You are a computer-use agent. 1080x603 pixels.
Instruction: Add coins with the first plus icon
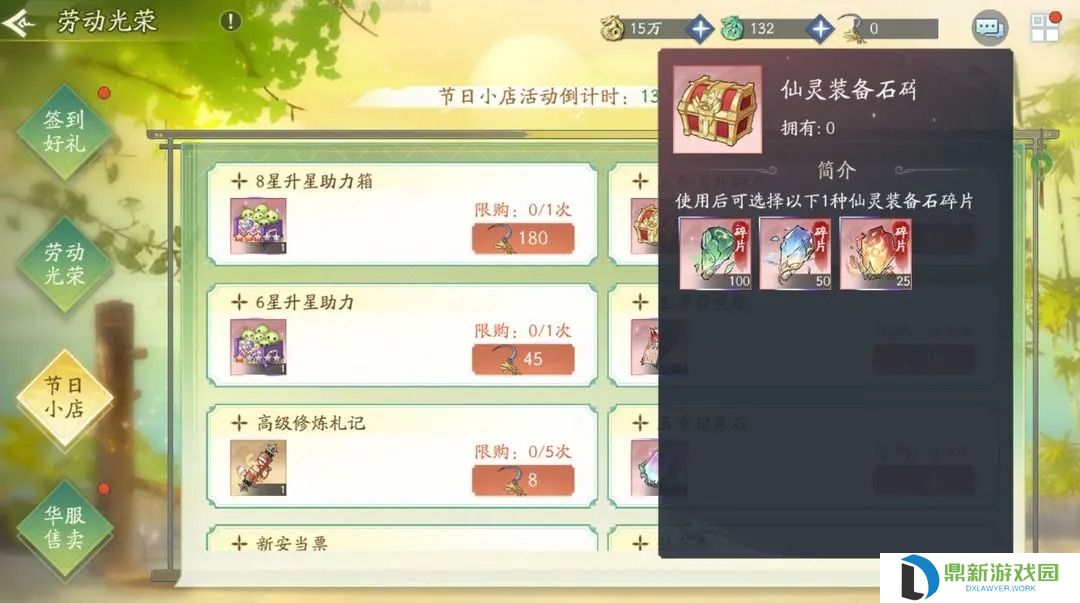700,29
